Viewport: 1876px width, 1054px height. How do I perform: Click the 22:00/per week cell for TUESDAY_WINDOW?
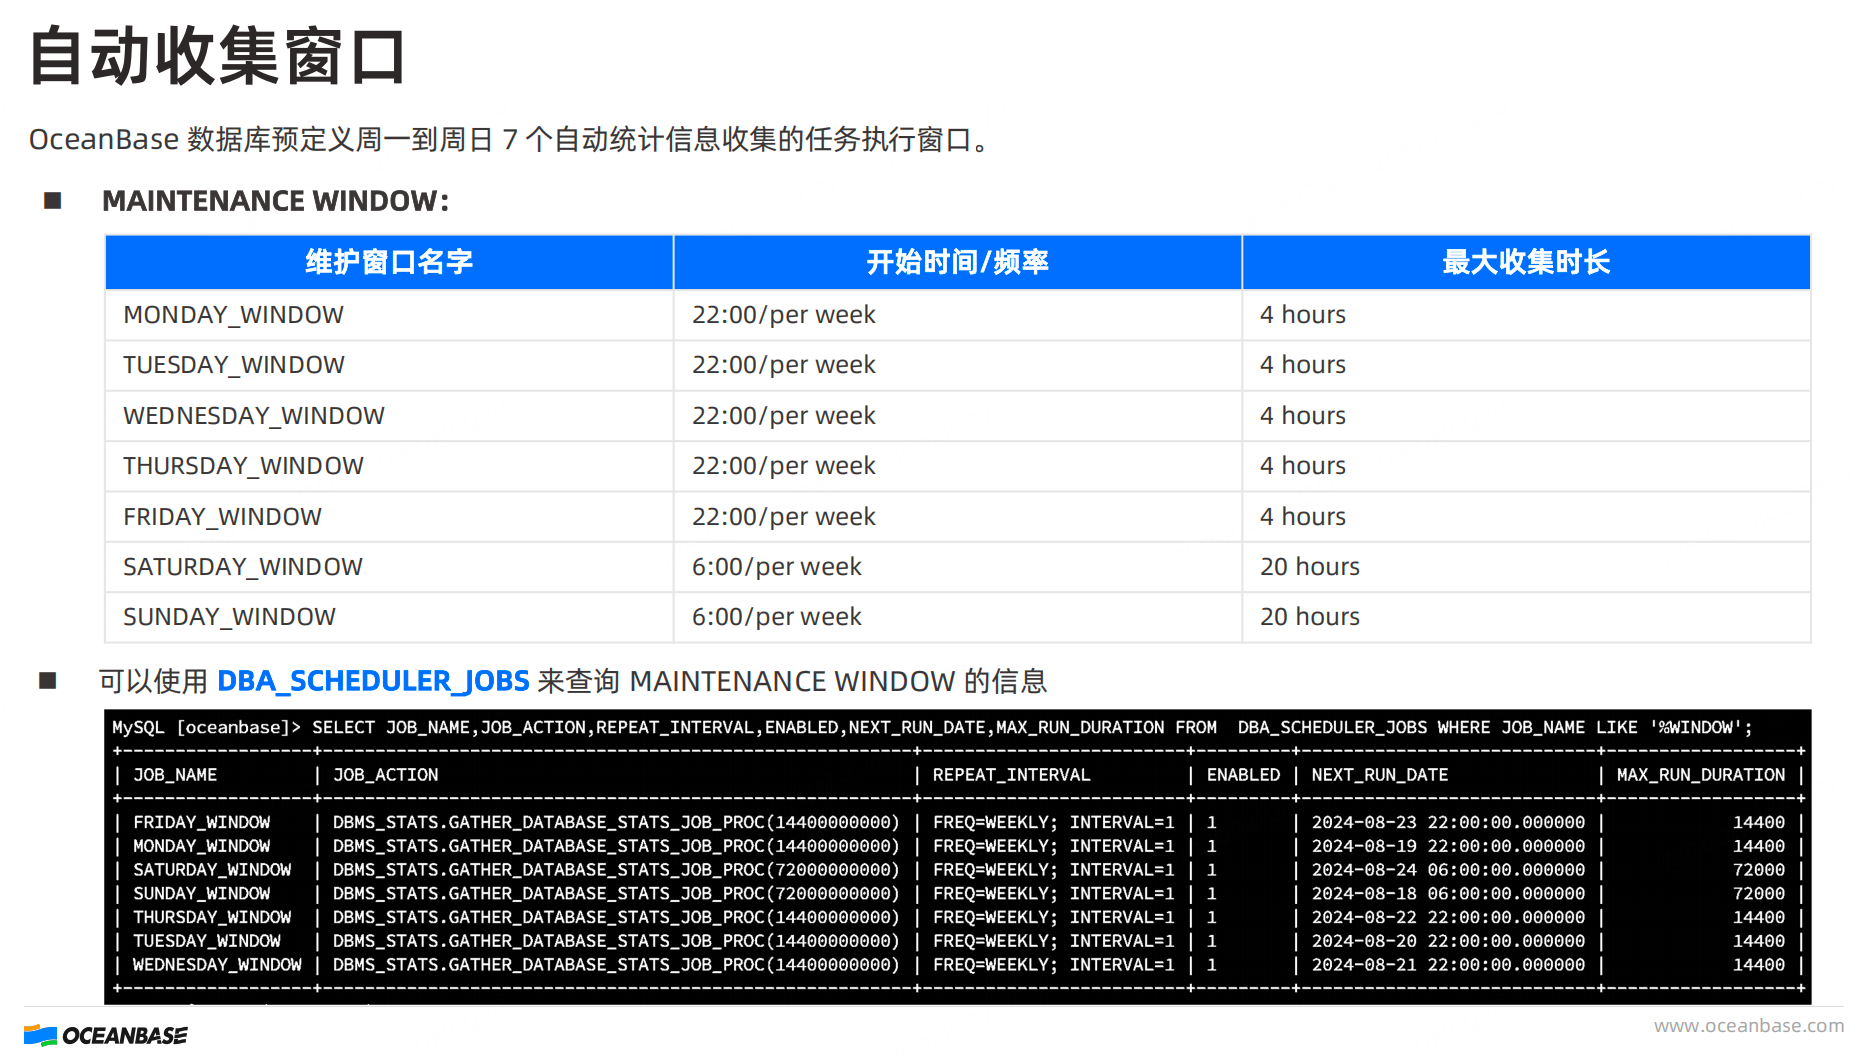783,365
